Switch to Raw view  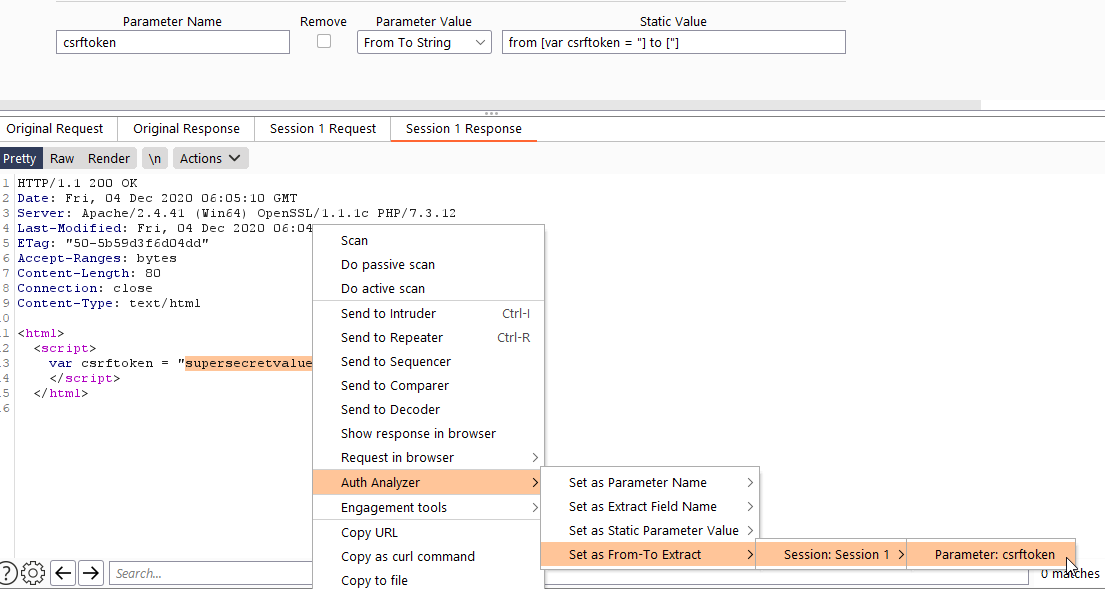(62, 159)
